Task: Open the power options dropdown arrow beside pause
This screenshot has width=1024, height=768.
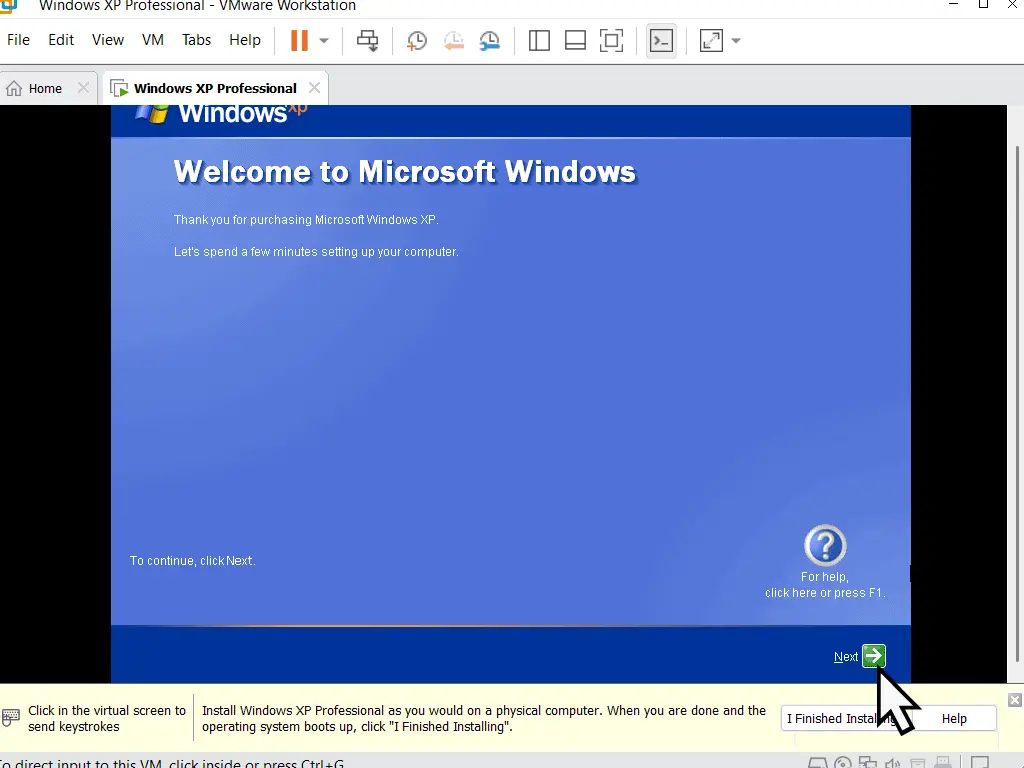Action: 324,40
